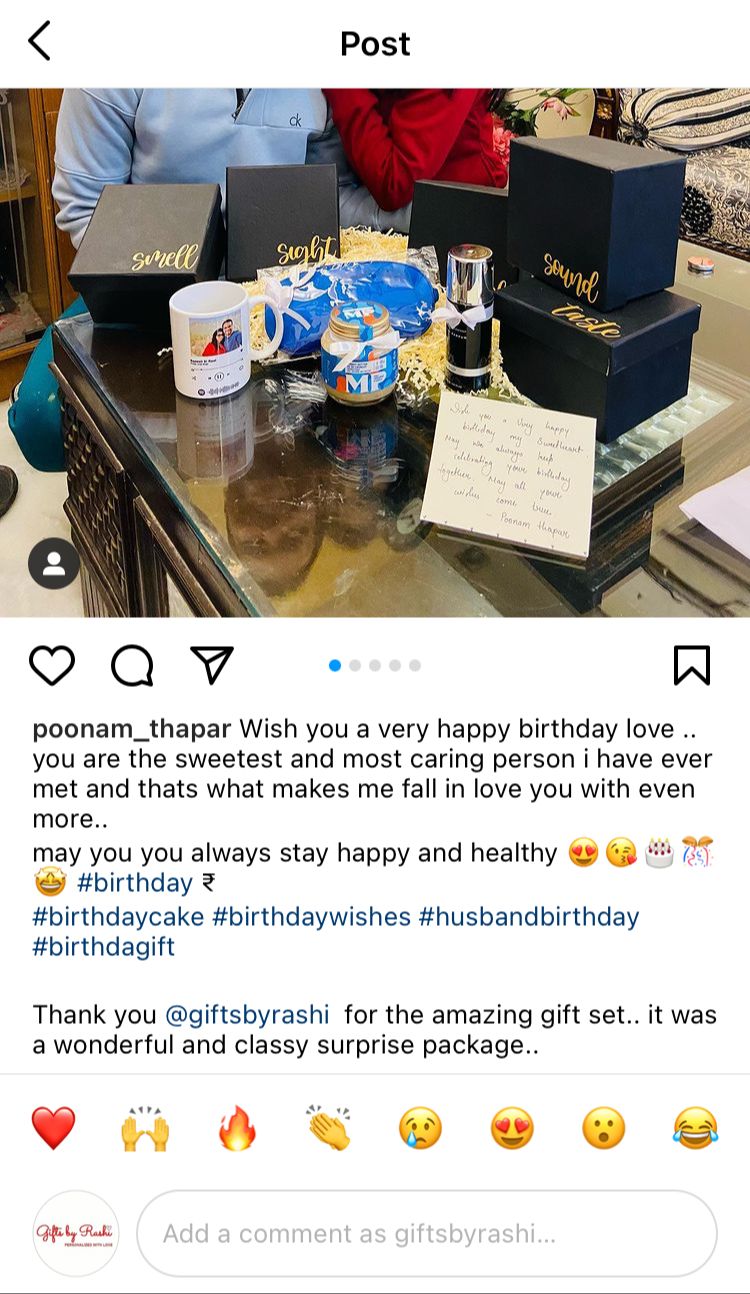Pick the laughing tears emoji reaction
Image resolution: width=750 pixels, height=1294 pixels.
click(x=695, y=1129)
